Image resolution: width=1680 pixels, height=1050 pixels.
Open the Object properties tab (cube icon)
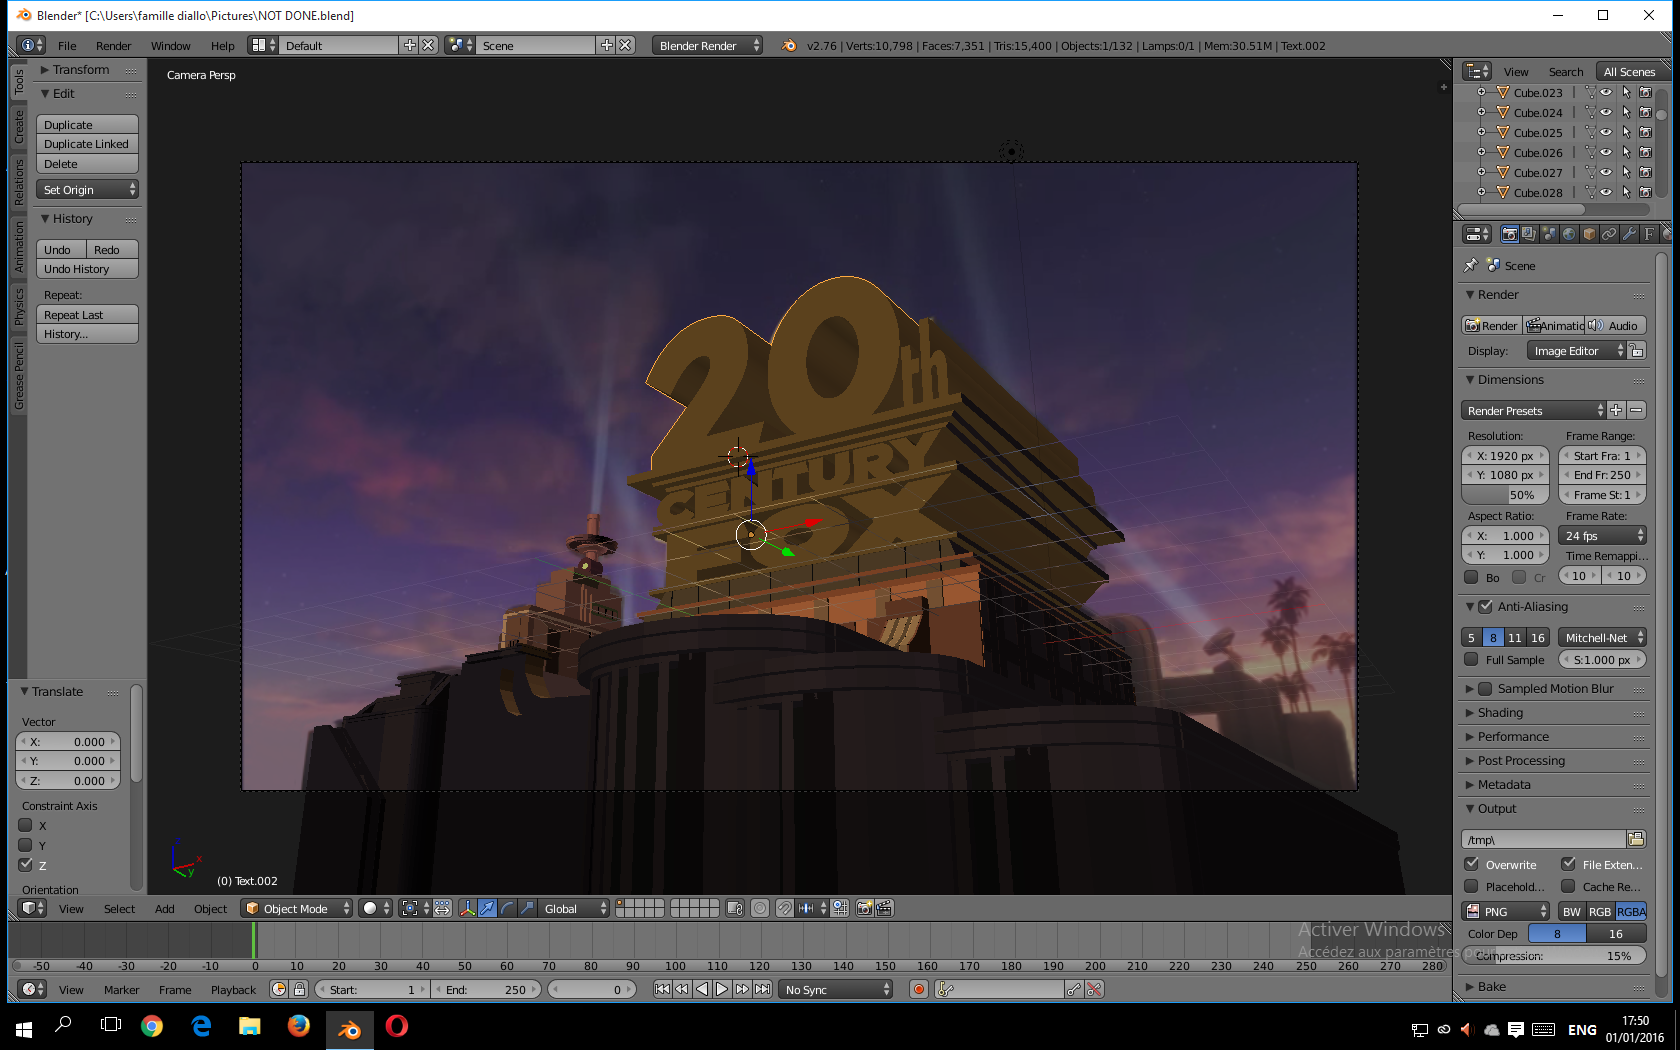(x=1589, y=234)
